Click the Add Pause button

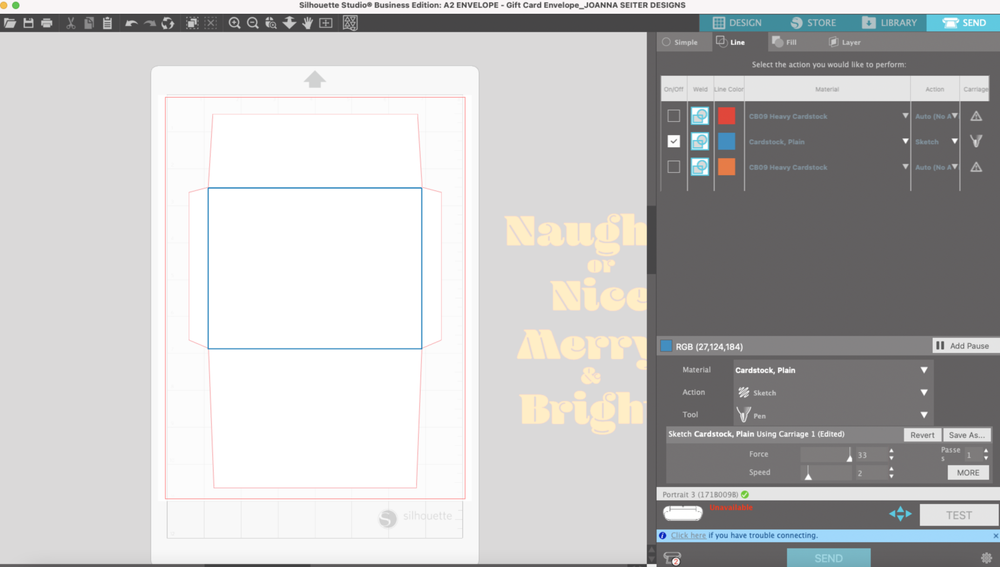pos(963,346)
